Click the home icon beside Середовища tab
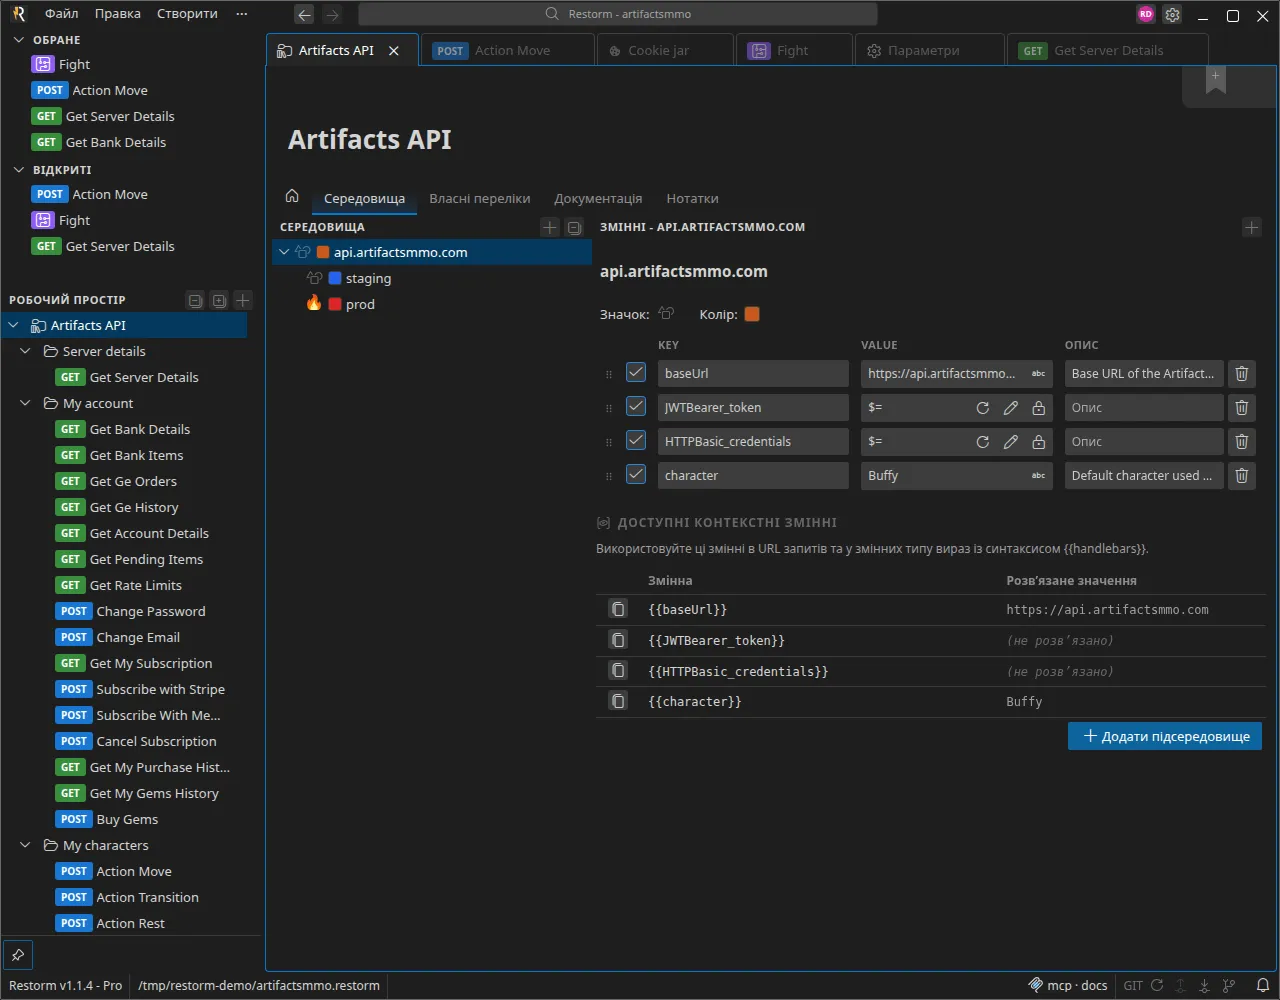1280x1000 pixels. point(292,196)
